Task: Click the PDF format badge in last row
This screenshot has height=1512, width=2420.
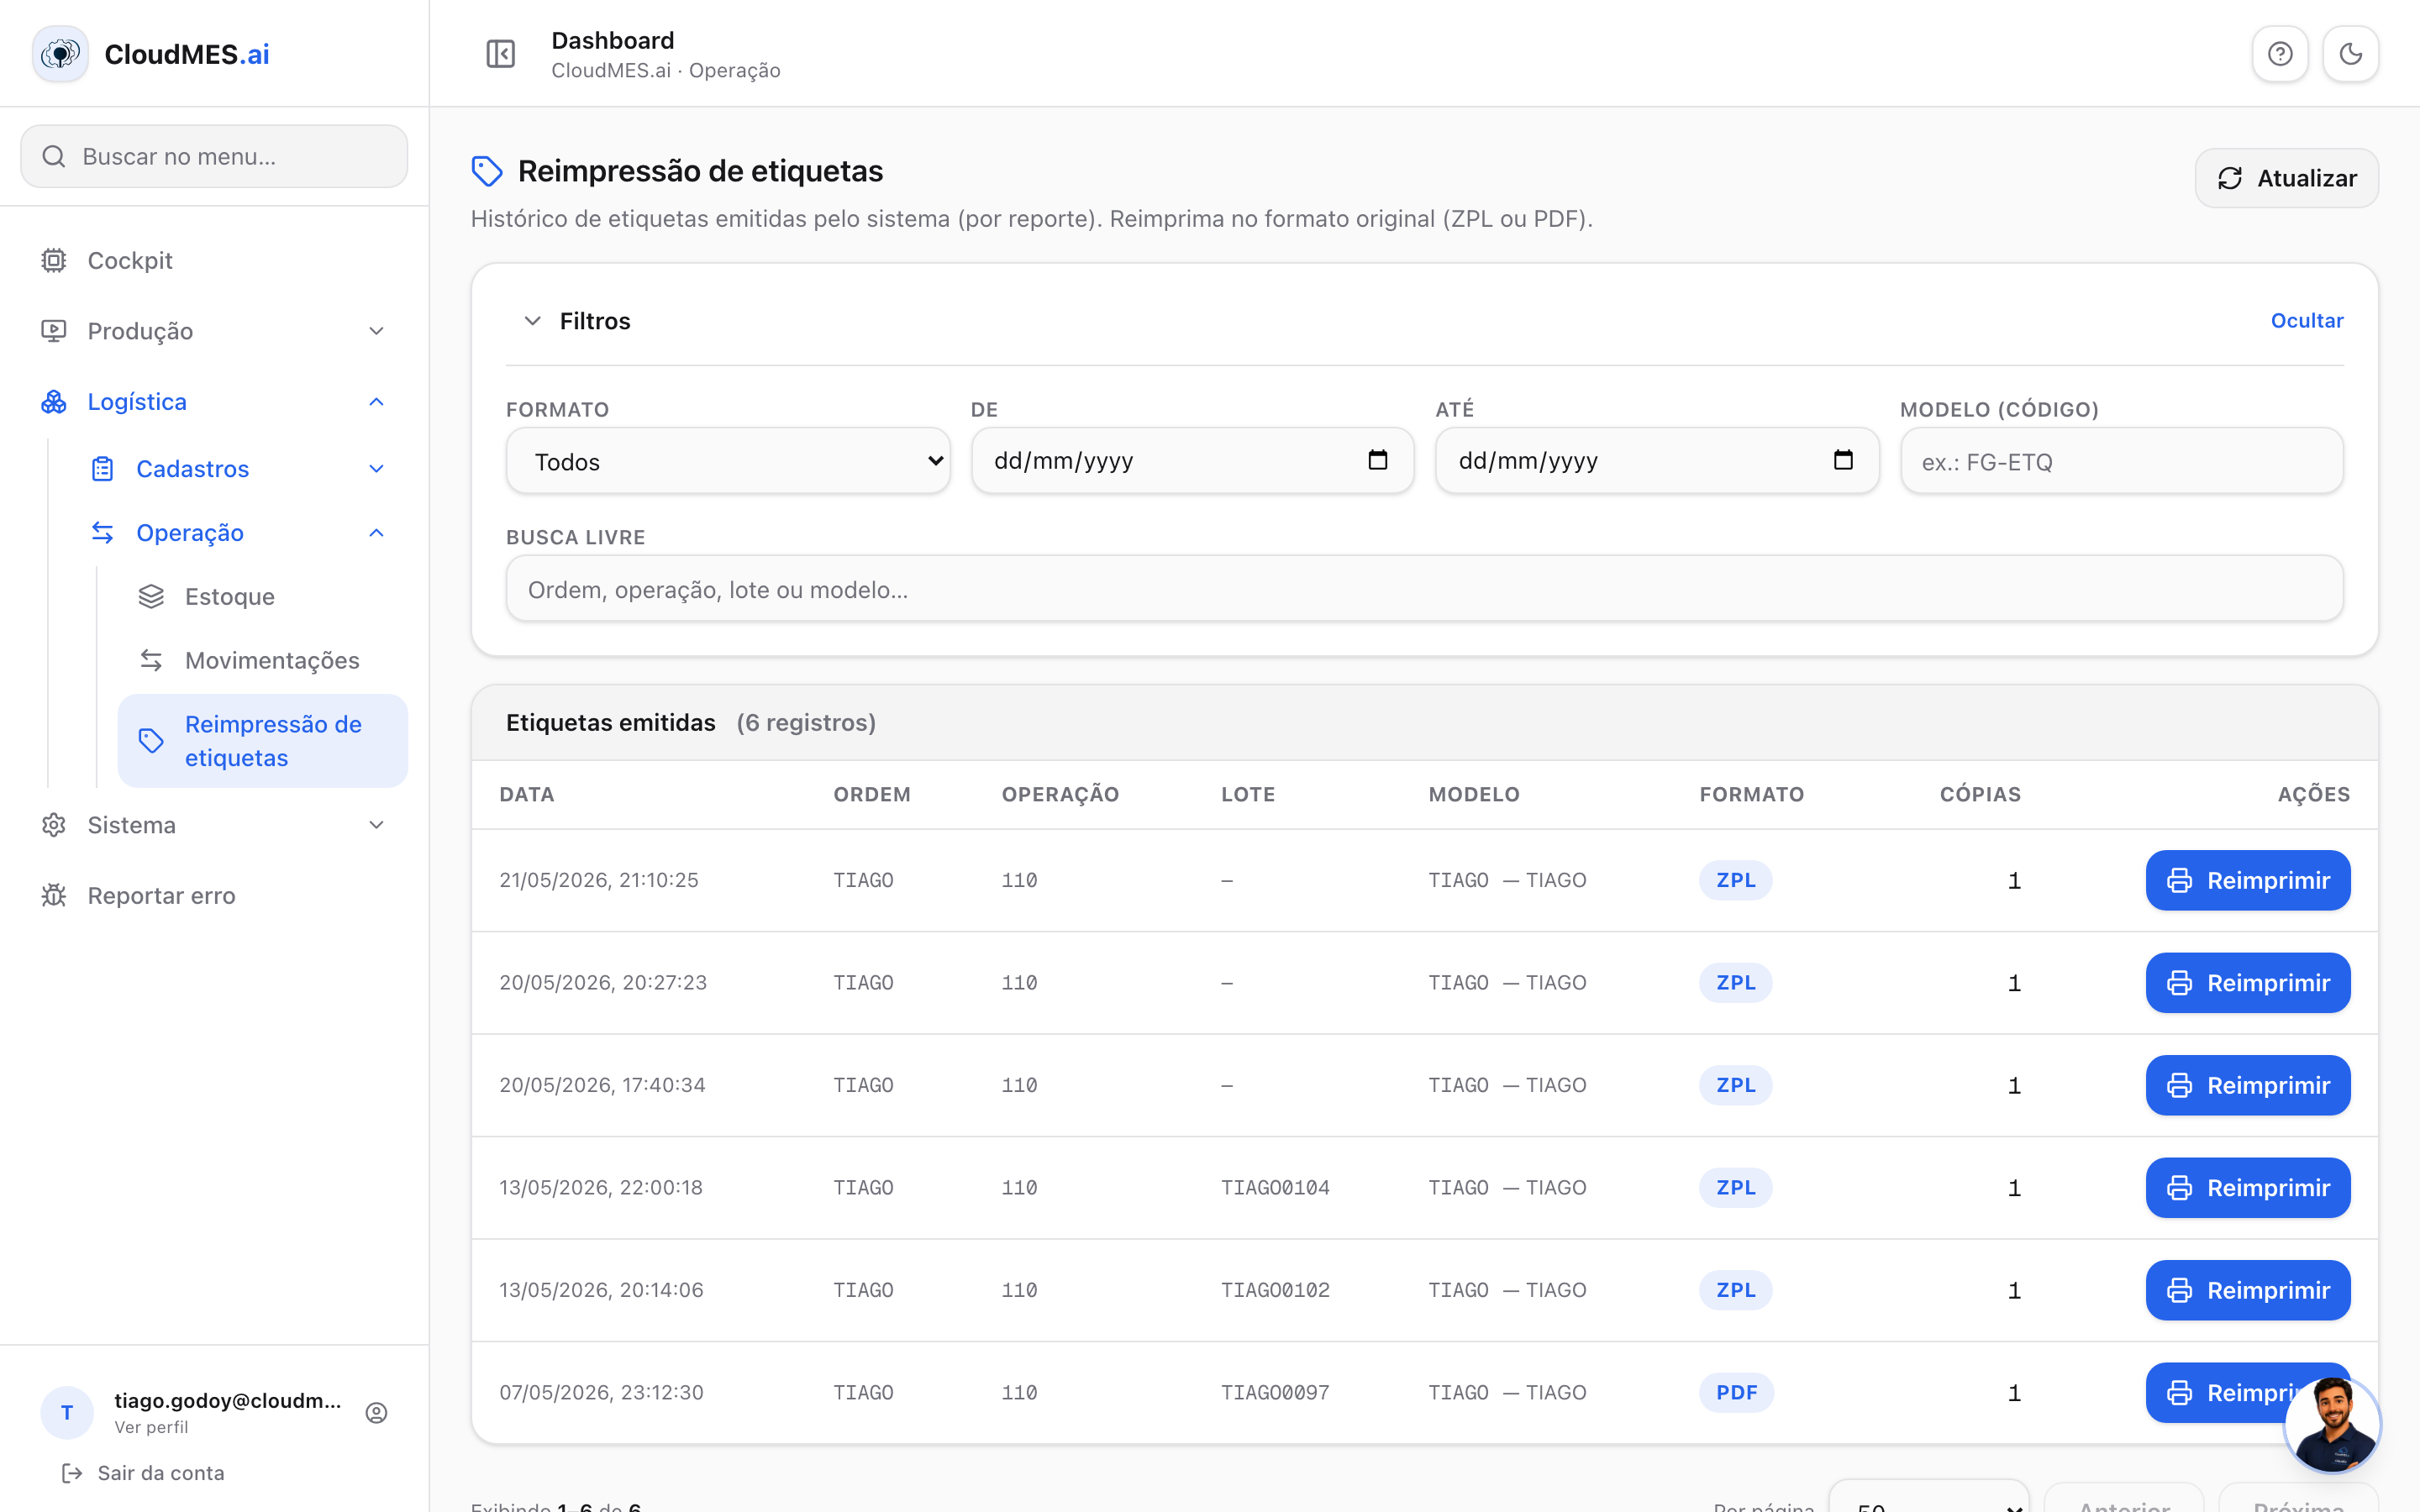Action: (1736, 1393)
